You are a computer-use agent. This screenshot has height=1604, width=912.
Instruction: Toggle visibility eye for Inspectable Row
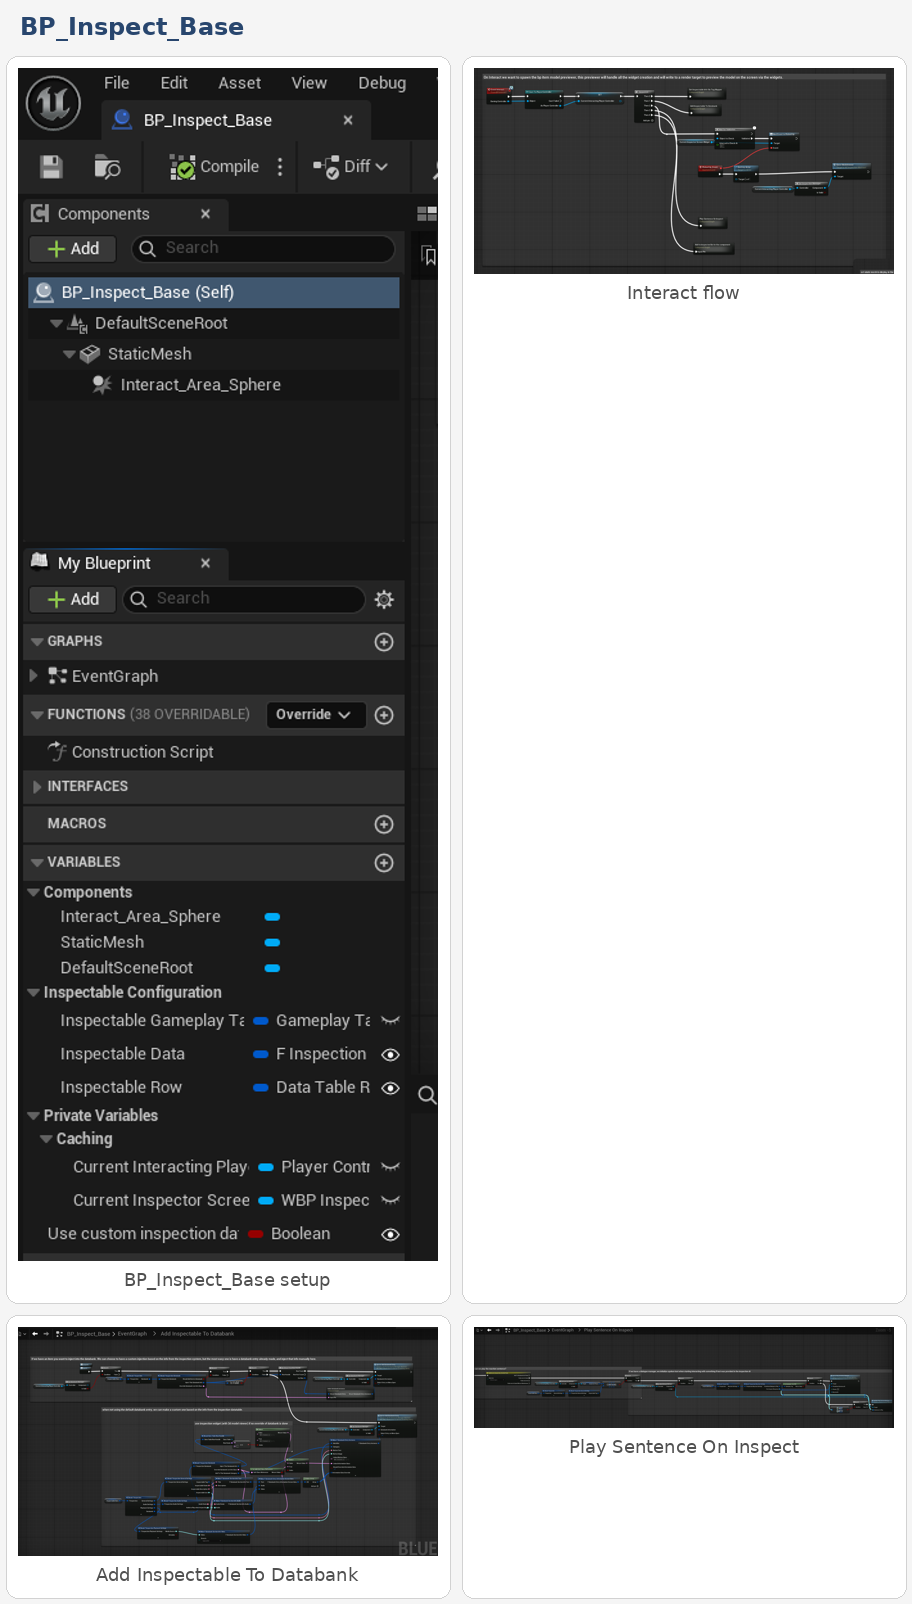(390, 1088)
